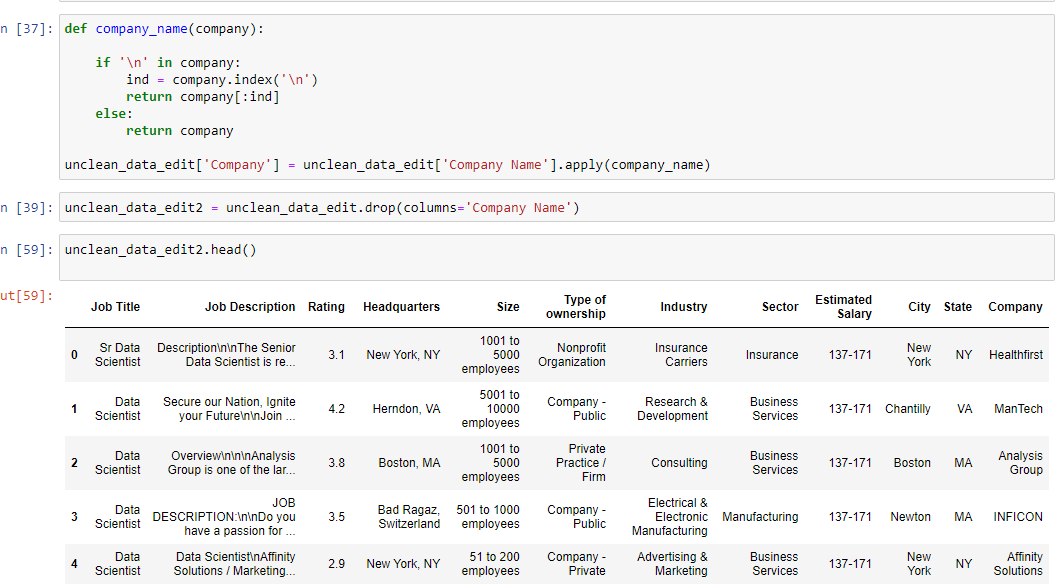Image resolution: width=1060 pixels, height=587 pixels.
Task: Click the Estimated Salary column header
Action: tap(844, 306)
